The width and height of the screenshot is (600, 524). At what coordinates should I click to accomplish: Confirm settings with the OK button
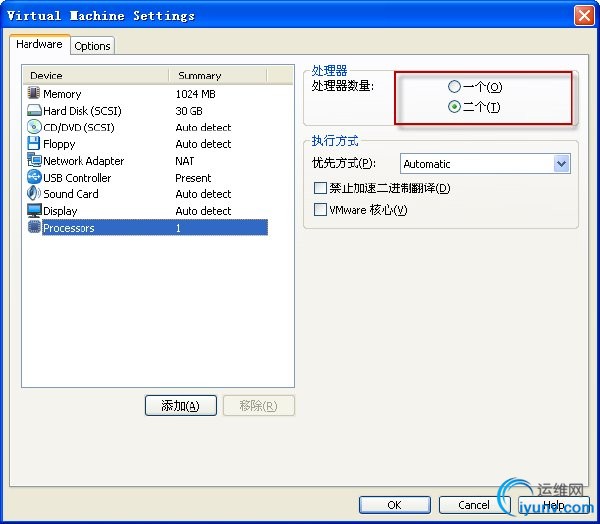[x=395, y=505]
